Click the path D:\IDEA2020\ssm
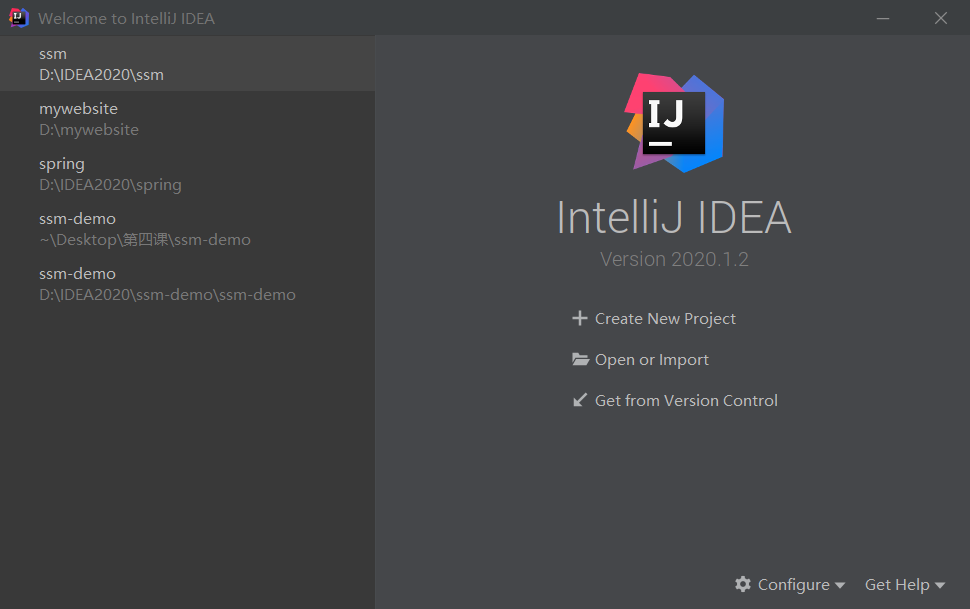The width and height of the screenshot is (970, 609). [101, 75]
